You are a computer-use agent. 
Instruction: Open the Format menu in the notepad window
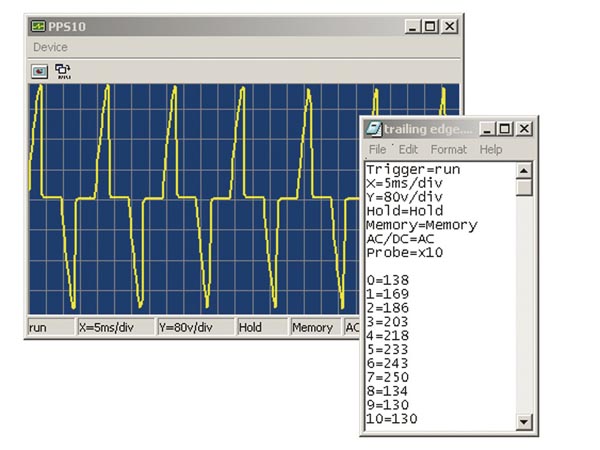coord(448,149)
